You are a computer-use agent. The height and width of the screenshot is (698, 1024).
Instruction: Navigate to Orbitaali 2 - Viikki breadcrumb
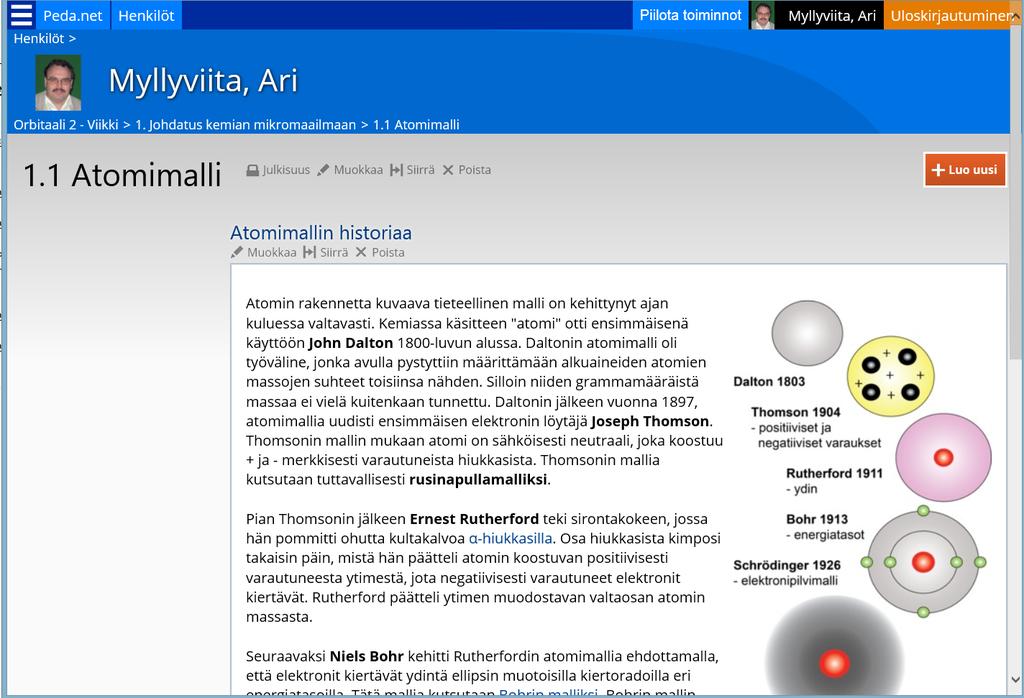tap(66, 125)
